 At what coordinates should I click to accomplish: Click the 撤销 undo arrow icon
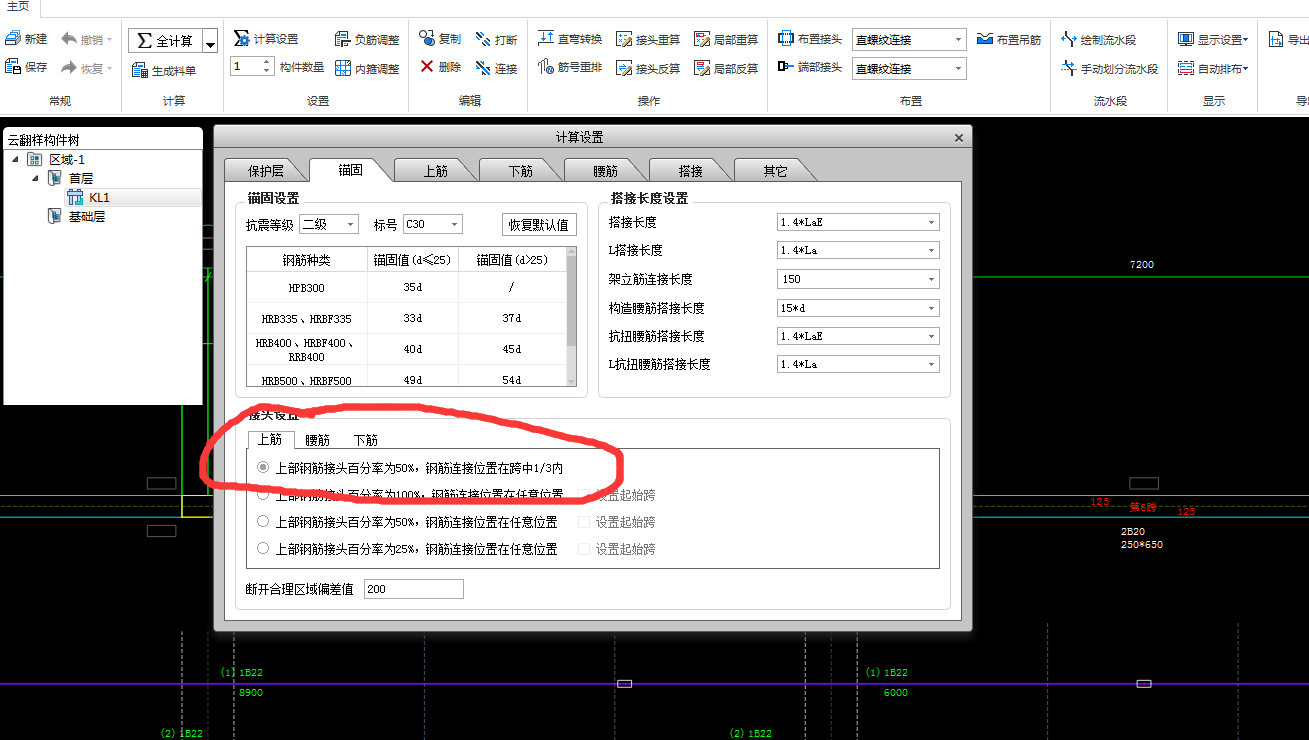pyautogui.click(x=69, y=39)
